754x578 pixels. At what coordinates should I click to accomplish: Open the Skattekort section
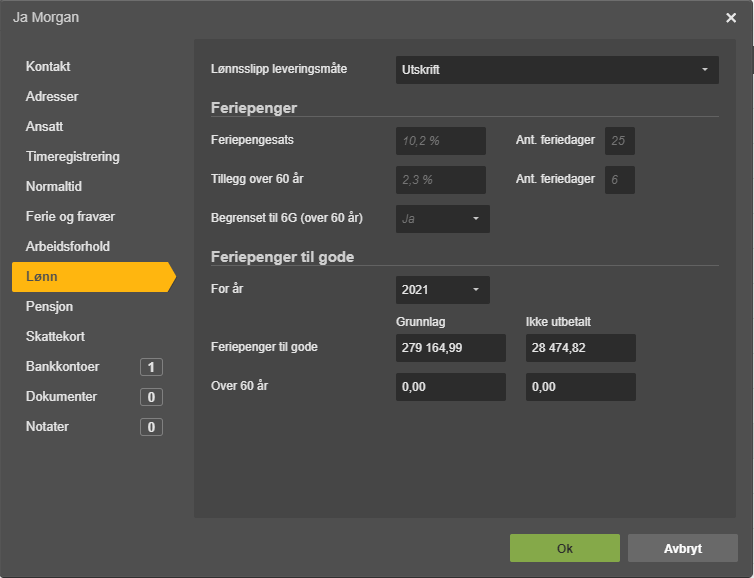point(55,336)
